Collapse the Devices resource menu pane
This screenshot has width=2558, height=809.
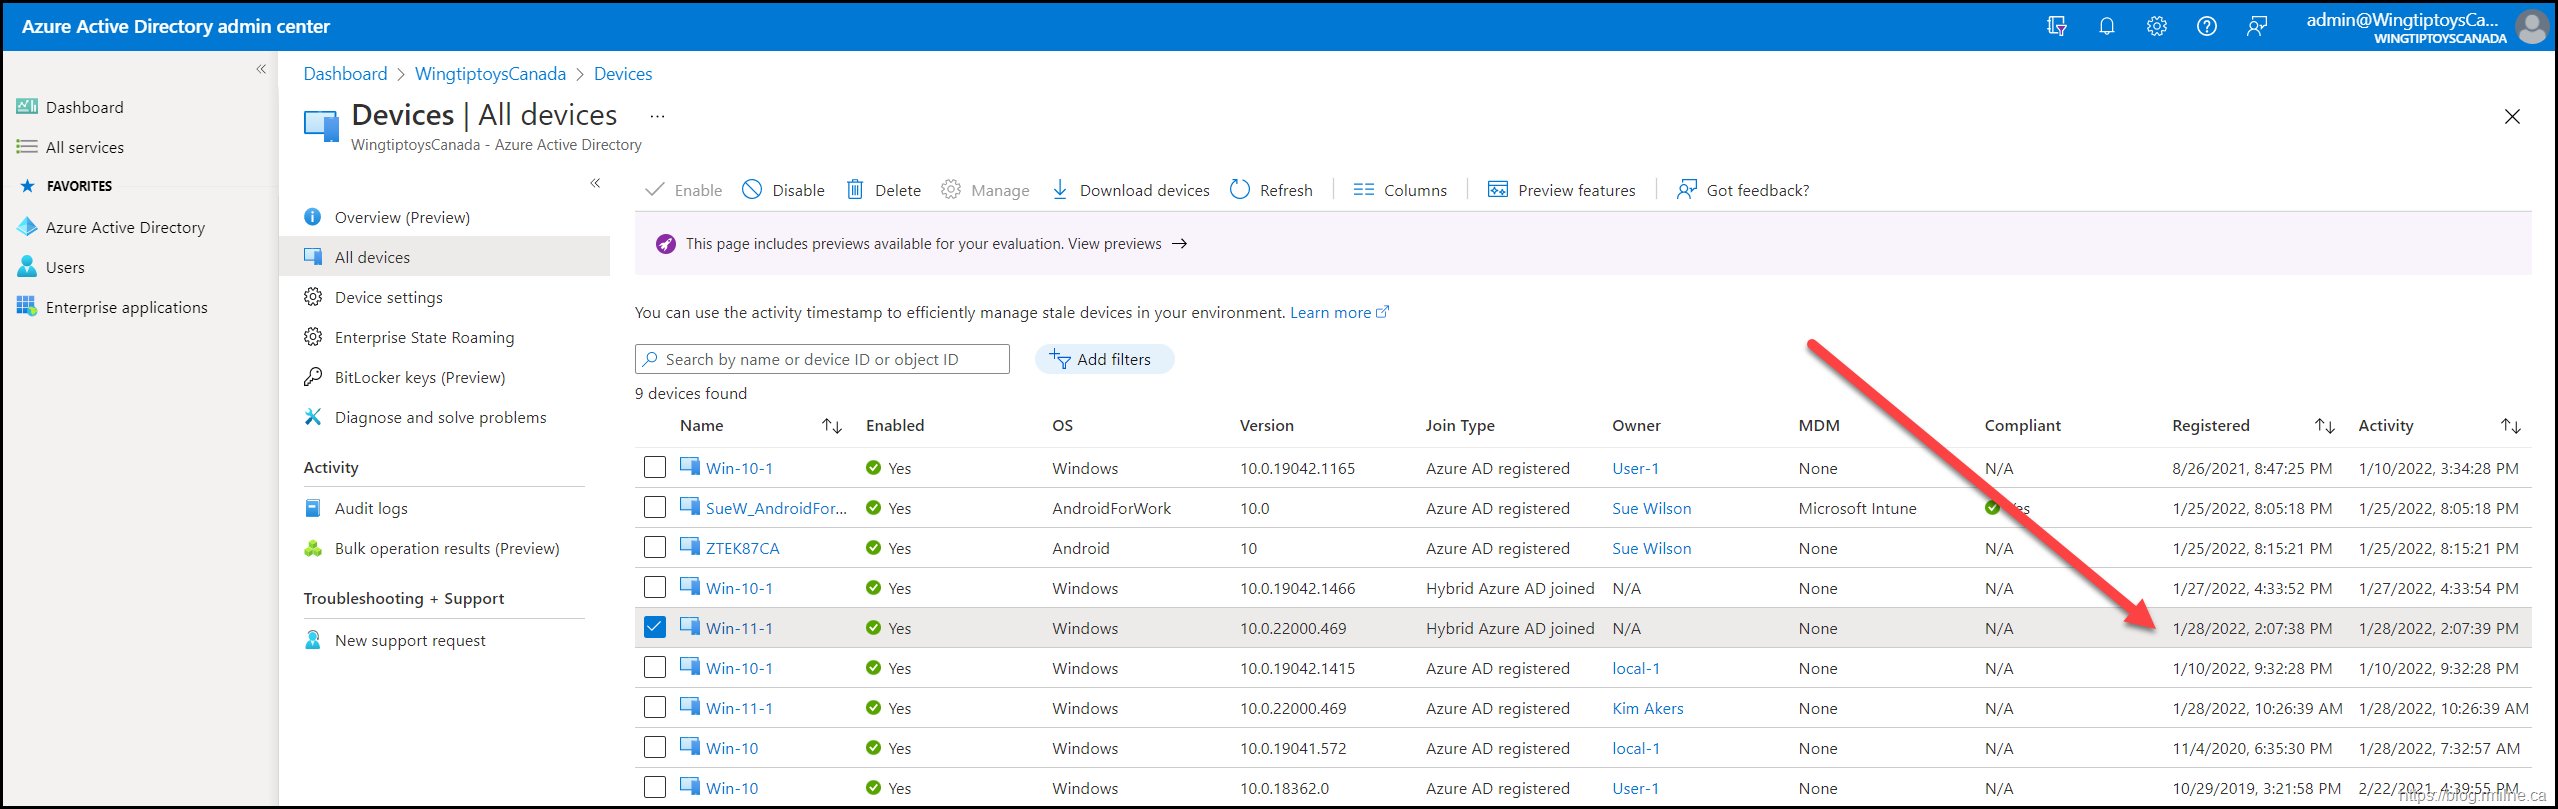[595, 183]
